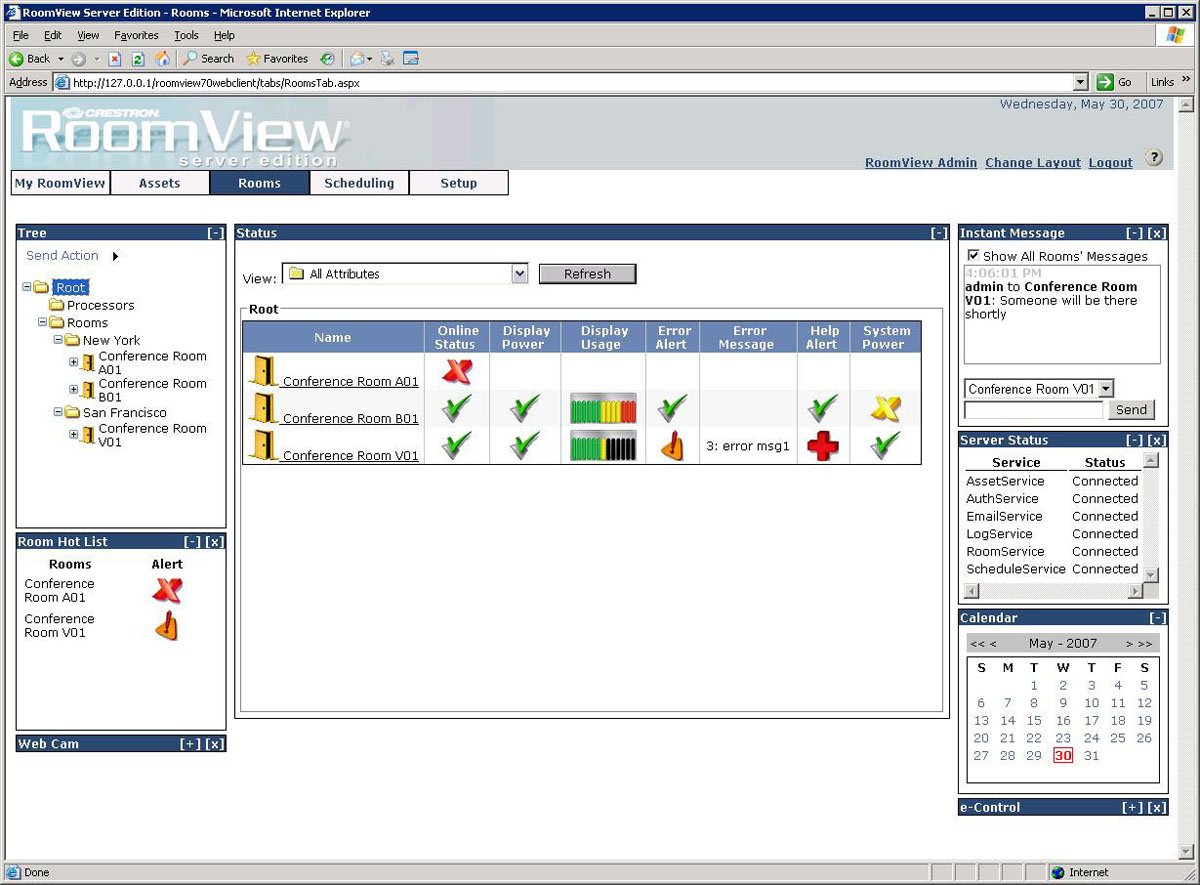The image size is (1200, 885).
Task: Expand the Conference Room V01 tree node
Action: coord(71,435)
